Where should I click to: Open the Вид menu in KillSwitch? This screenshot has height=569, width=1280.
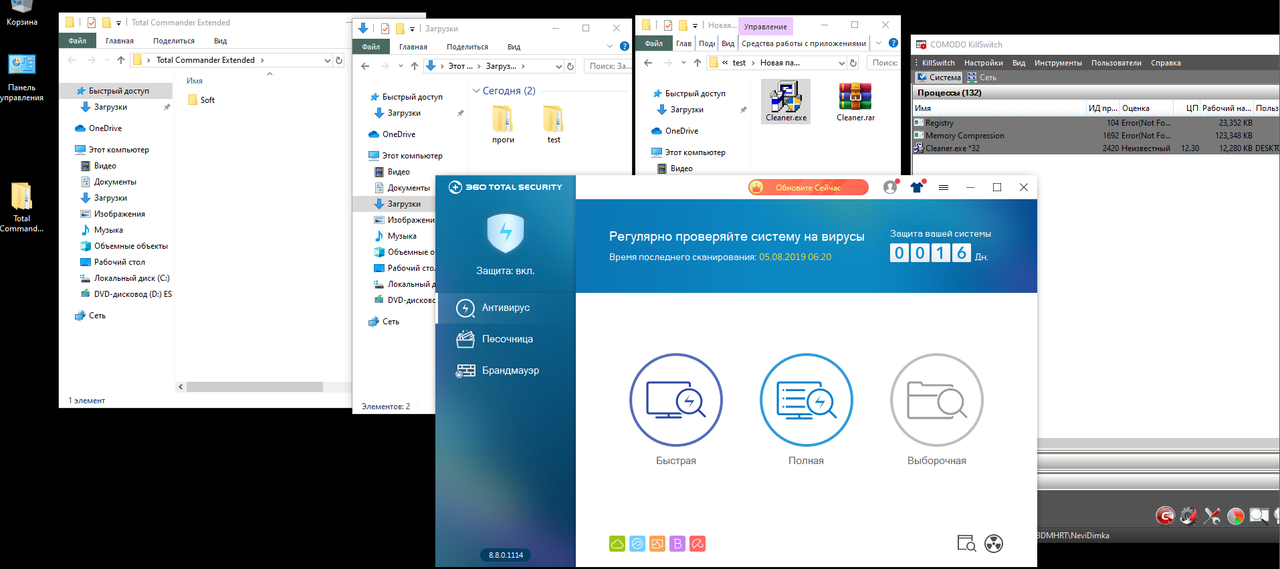[1019, 62]
